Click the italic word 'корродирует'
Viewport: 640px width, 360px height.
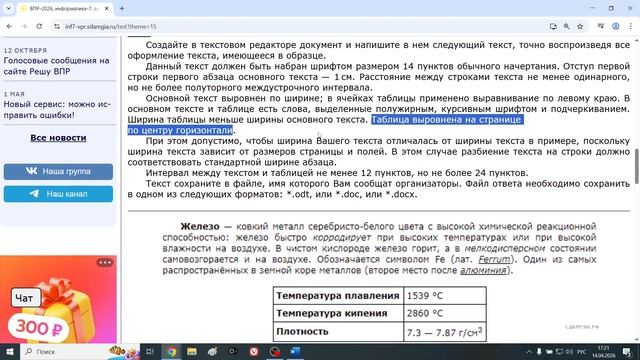click(x=342, y=237)
